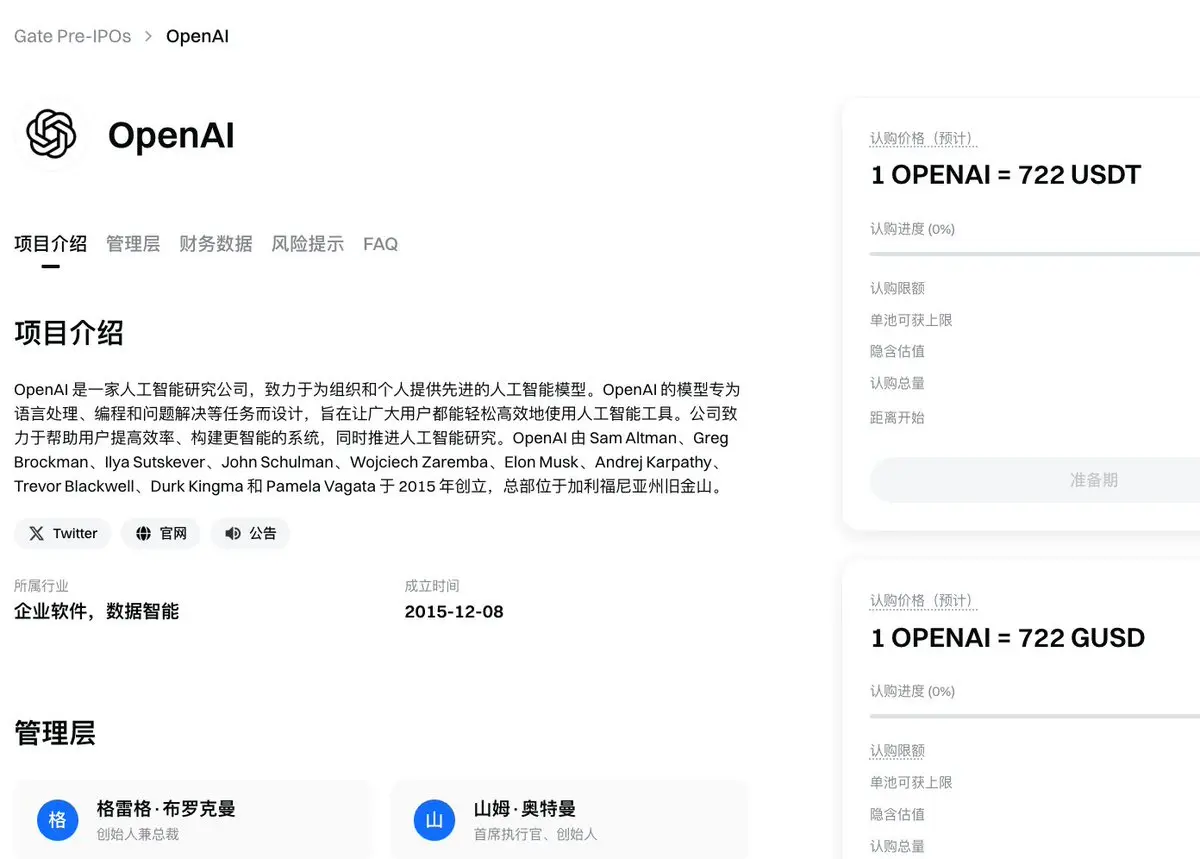Click the speaker icon beside 公告

(233, 533)
